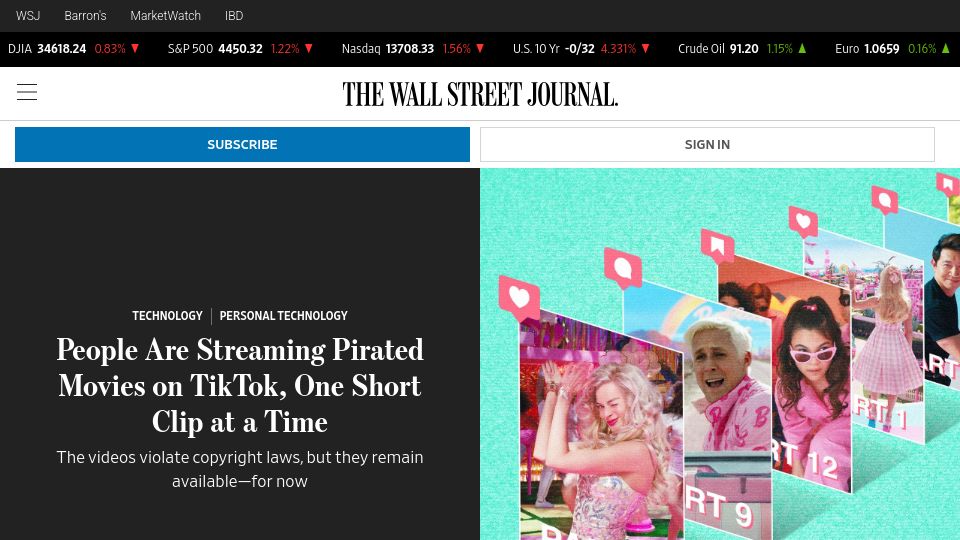Click the S&P 500 1.22% change value
Screen dimensions: 960x540
(x=285, y=48)
